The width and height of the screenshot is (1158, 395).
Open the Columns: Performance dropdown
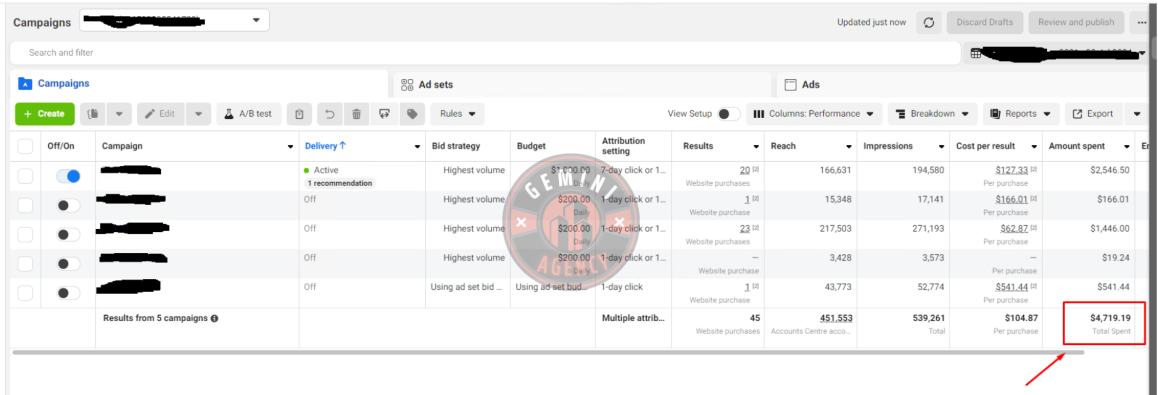814,114
